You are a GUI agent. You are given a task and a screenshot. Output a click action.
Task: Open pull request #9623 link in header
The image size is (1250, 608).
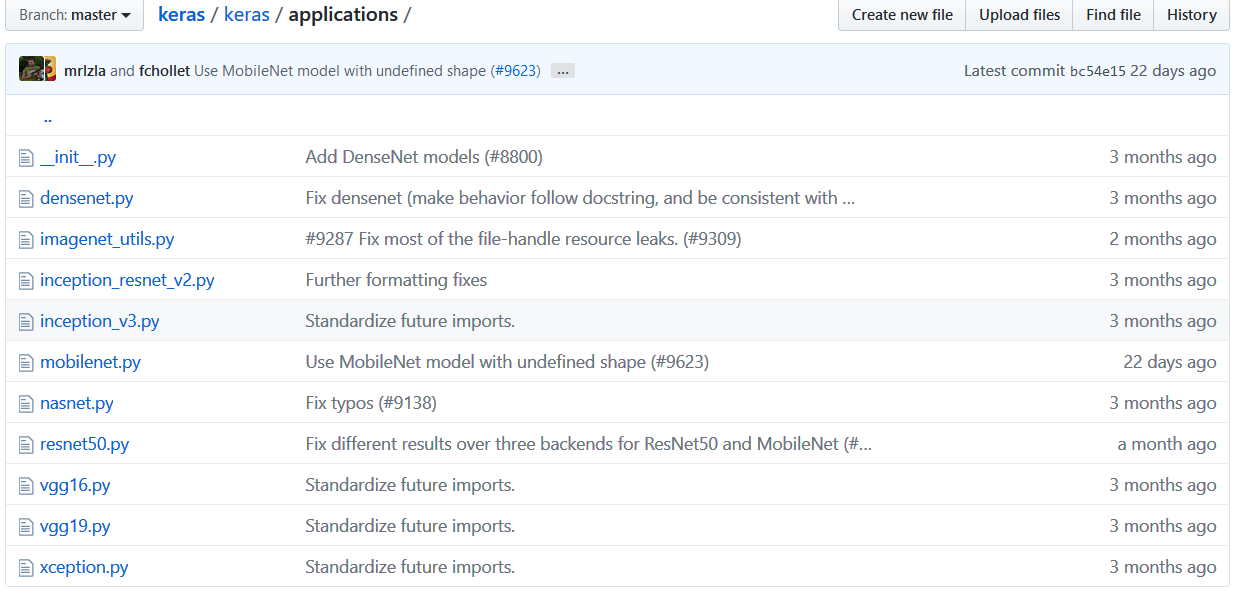tap(515, 71)
